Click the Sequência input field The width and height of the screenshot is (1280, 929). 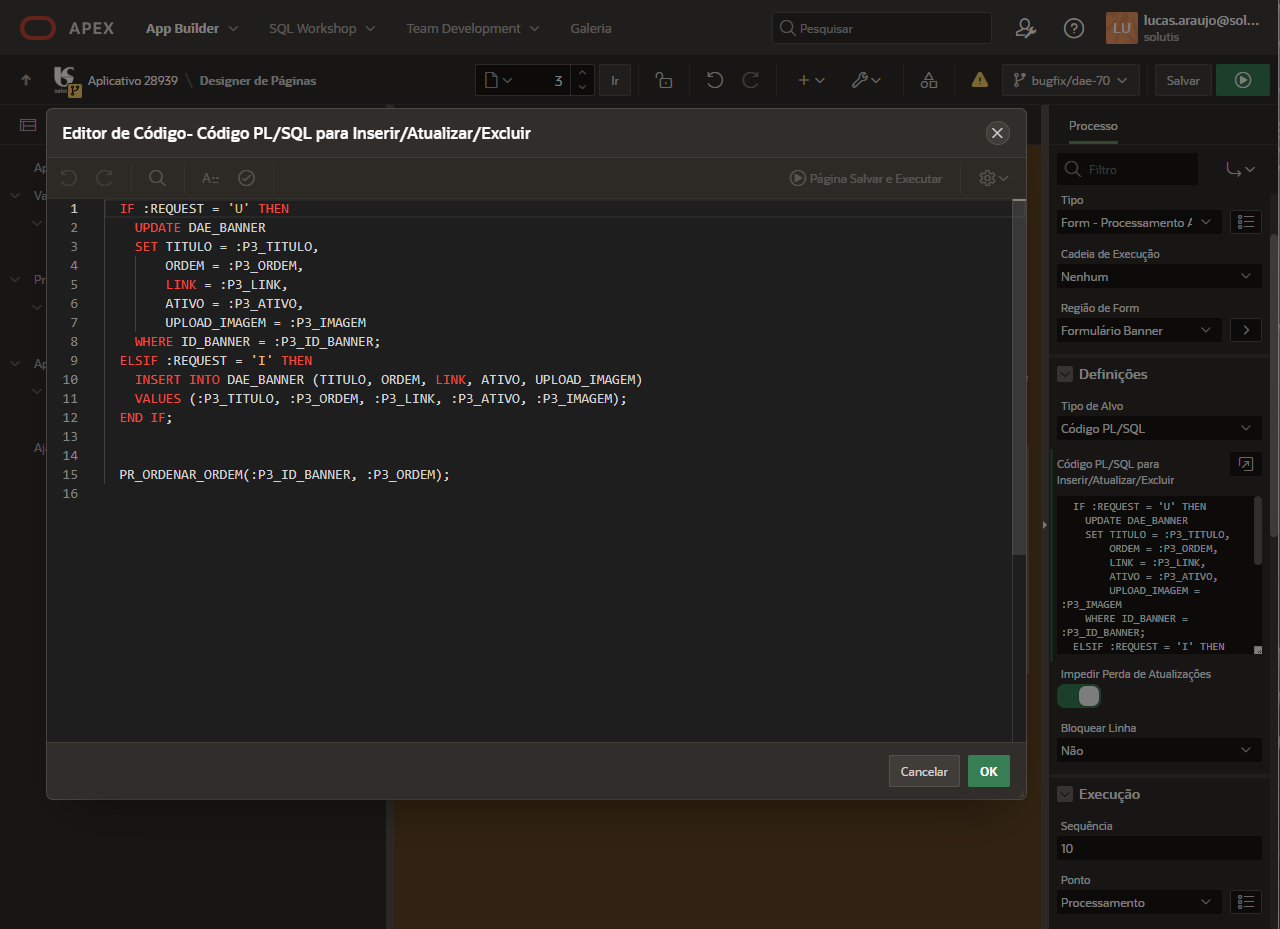1159,848
